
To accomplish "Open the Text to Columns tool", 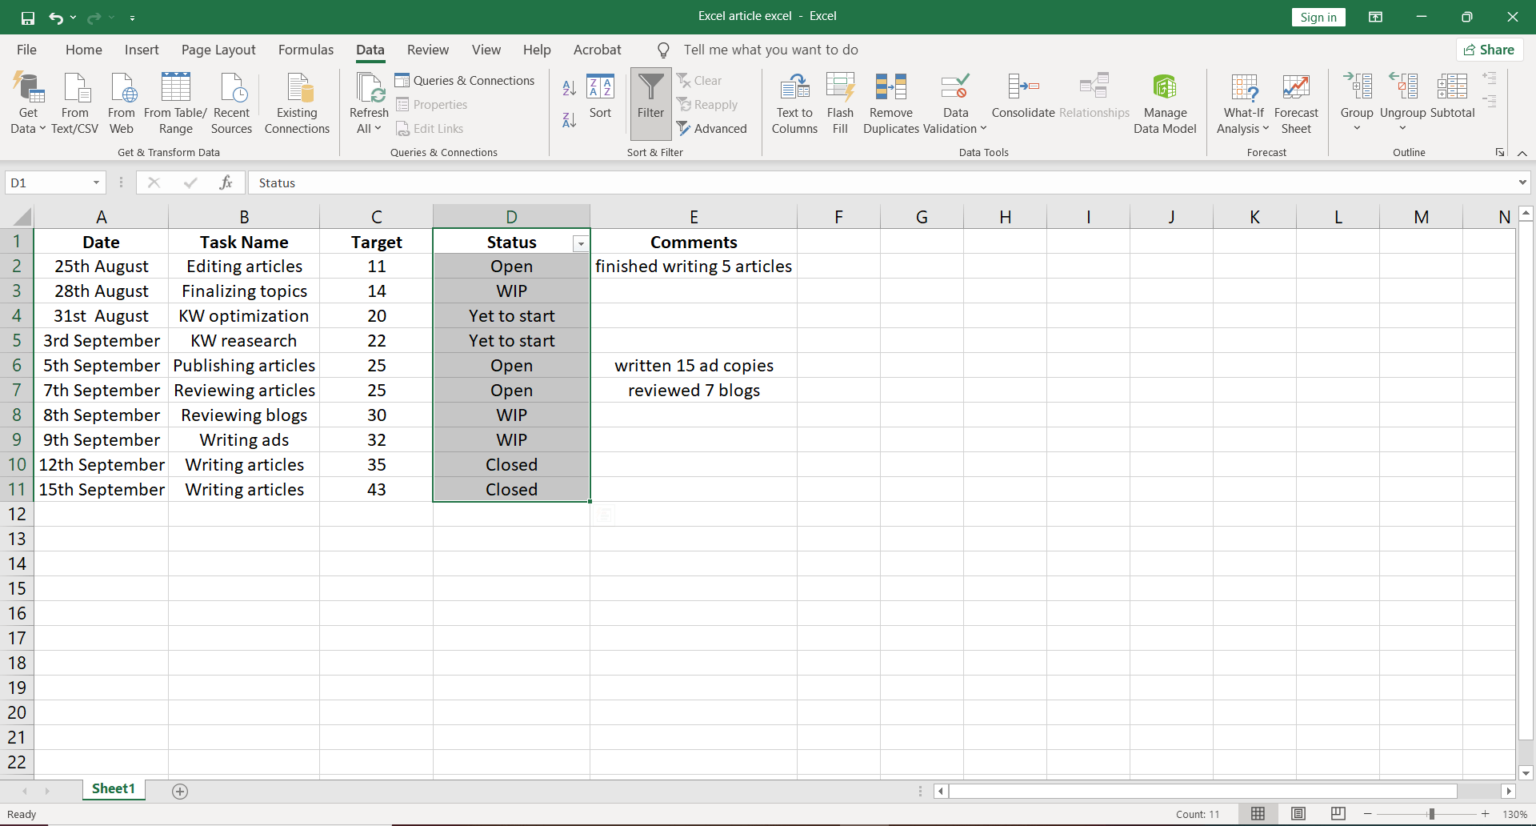I will point(794,103).
